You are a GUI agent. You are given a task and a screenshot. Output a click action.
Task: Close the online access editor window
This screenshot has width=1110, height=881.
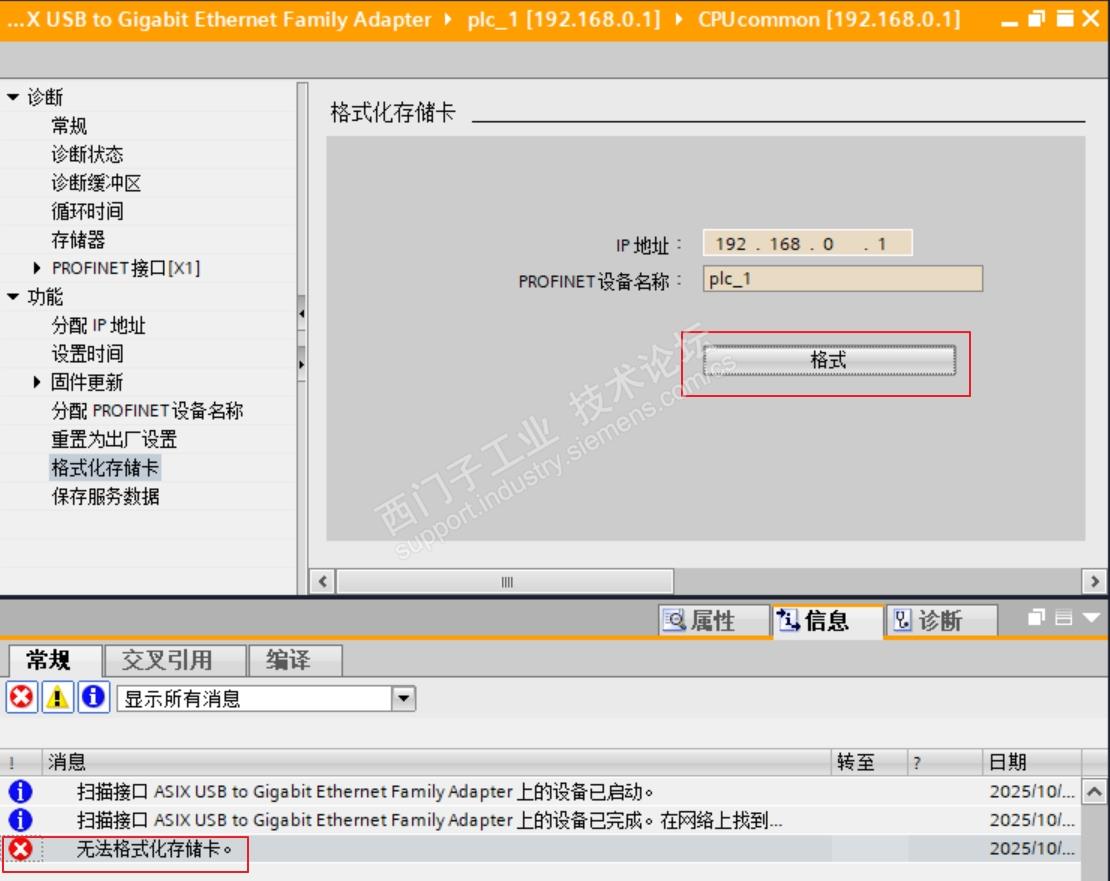tap(1091, 18)
